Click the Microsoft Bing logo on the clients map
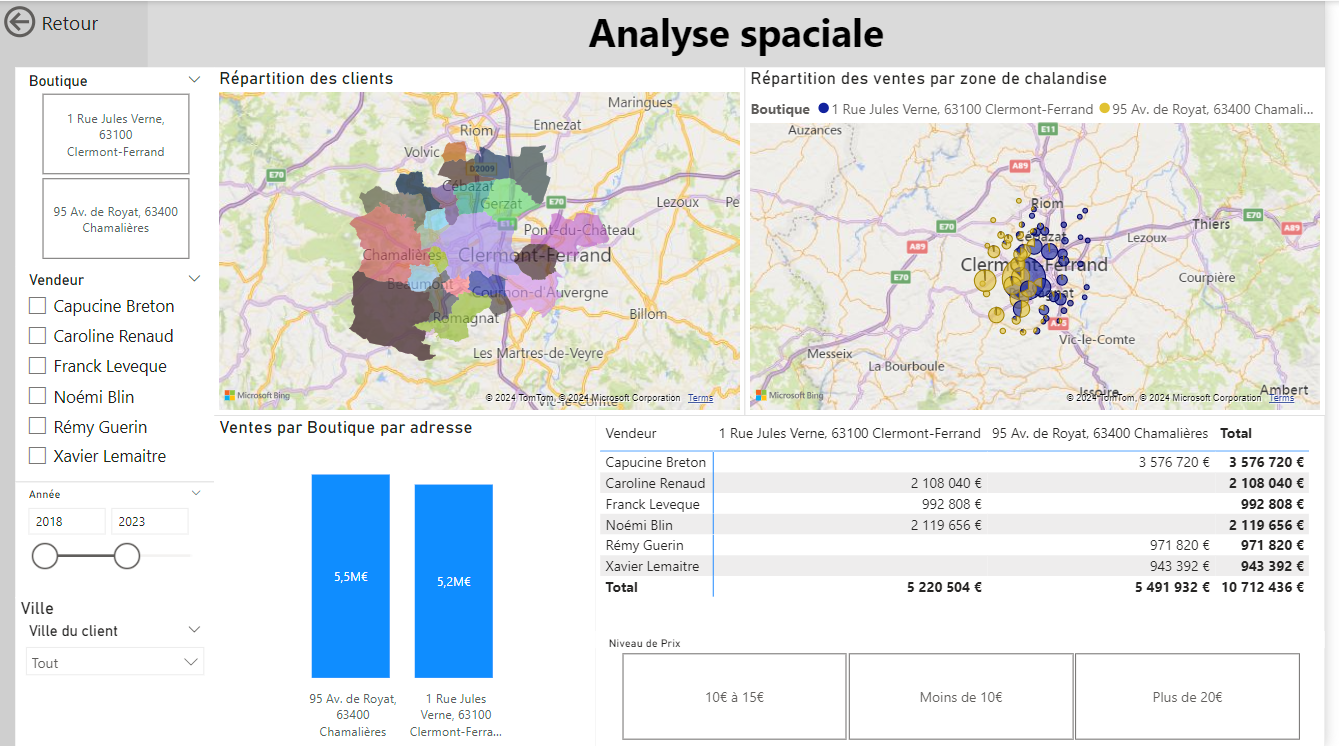Screen dimensions: 1339x746 [255, 396]
